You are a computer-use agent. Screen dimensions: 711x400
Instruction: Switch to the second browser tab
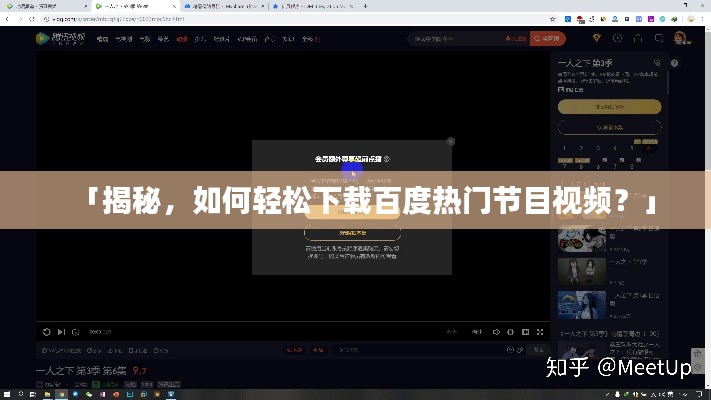[x=140, y=6]
